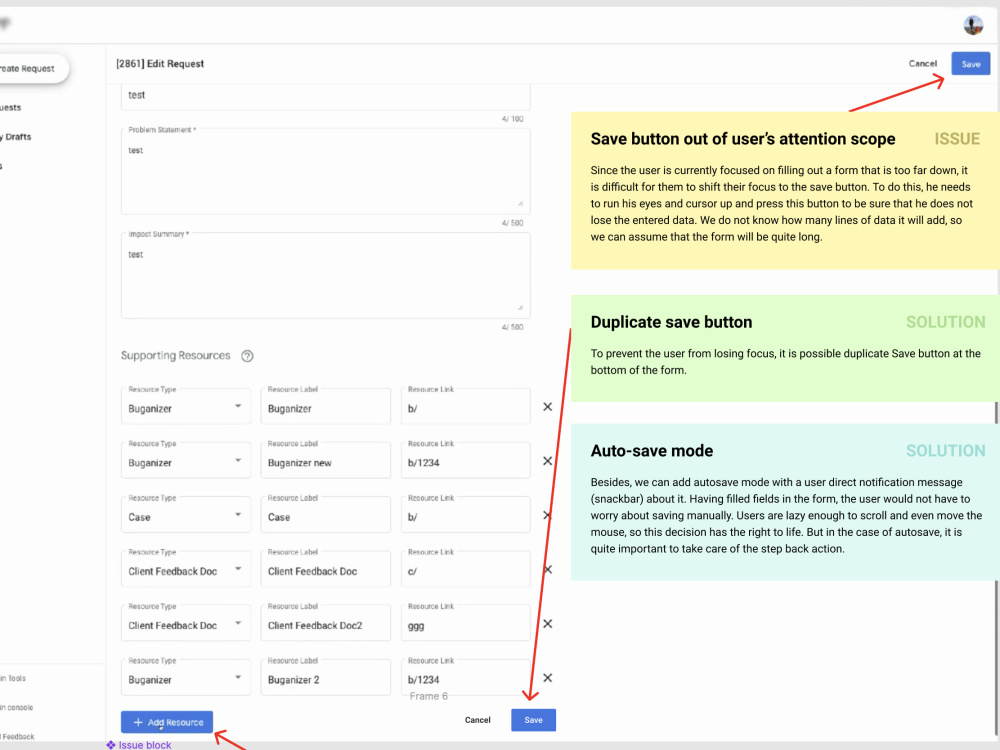Open the console item in sidebar
The width and height of the screenshot is (1000, 750).
pos(17,707)
